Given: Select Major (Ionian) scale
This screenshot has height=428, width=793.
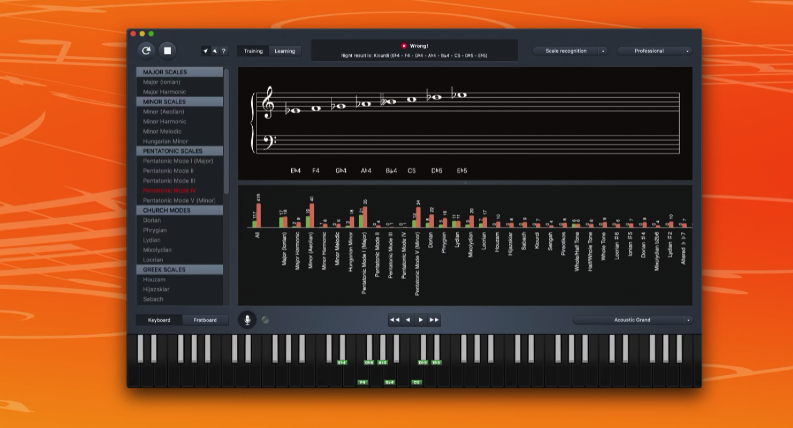Looking at the screenshot, I should tap(180, 82).
